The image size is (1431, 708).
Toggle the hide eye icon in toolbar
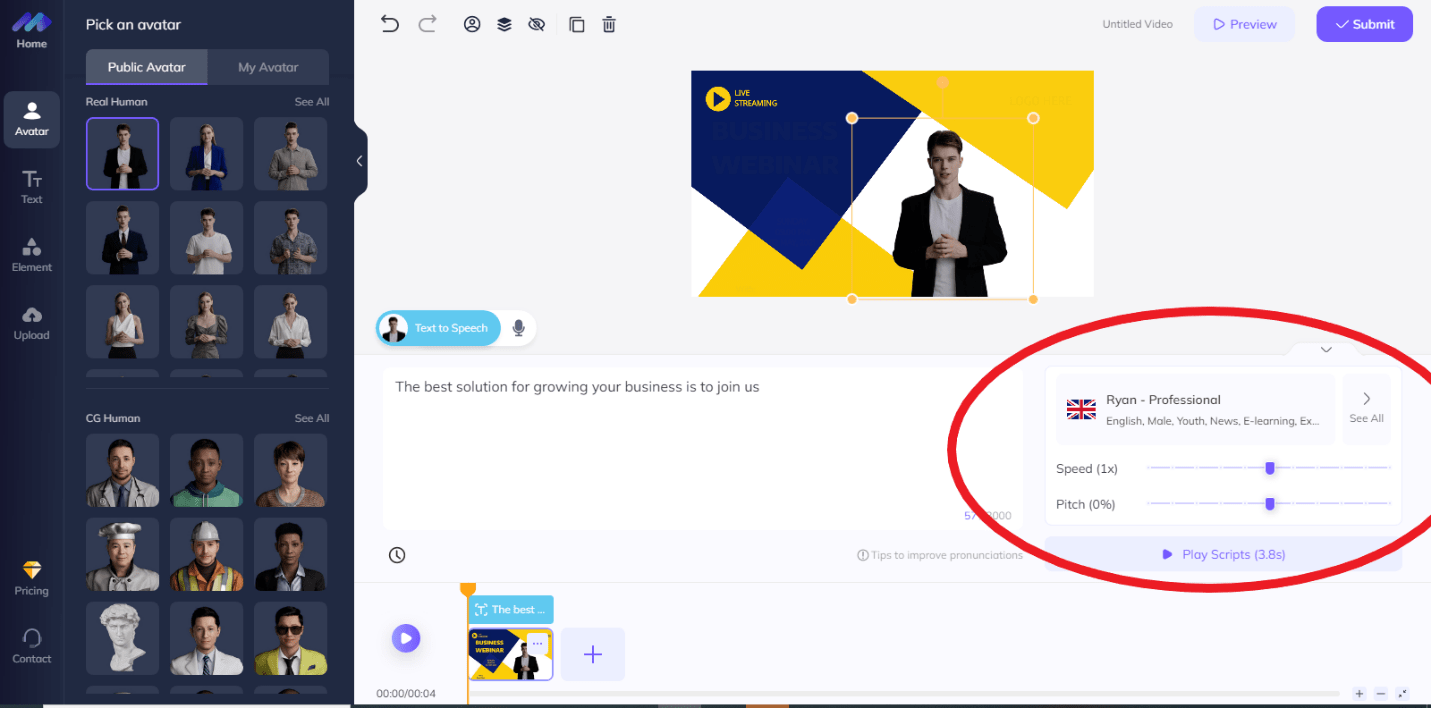coord(536,24)
